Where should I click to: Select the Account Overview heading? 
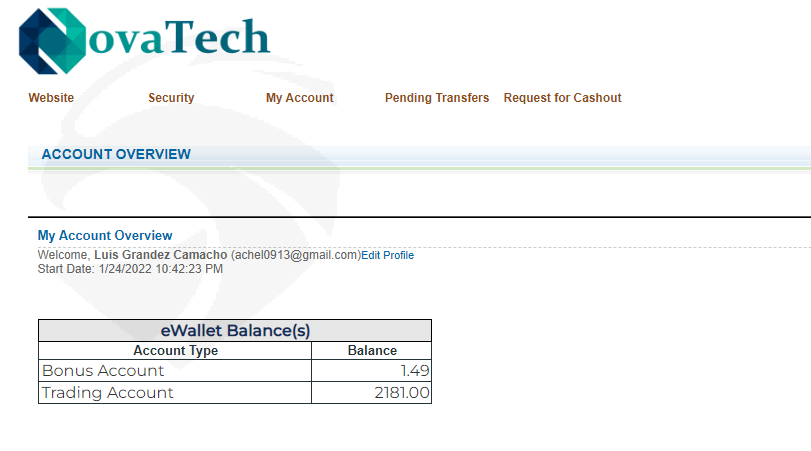coord(116,154)
